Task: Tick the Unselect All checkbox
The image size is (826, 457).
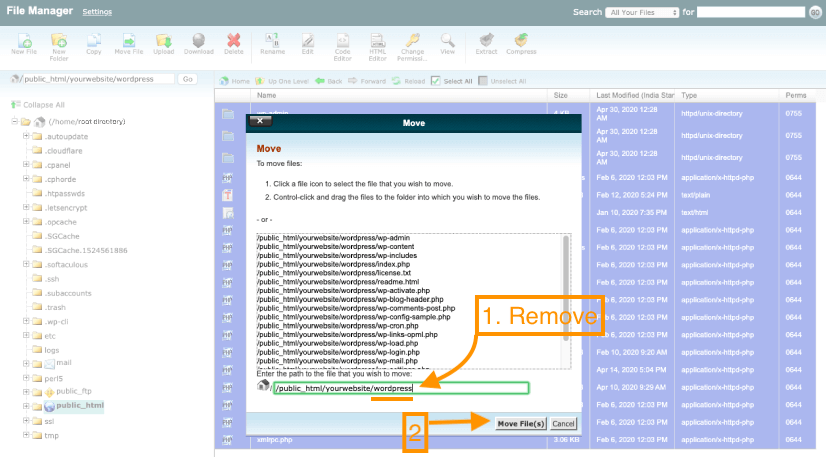Action: coord(483,81)
